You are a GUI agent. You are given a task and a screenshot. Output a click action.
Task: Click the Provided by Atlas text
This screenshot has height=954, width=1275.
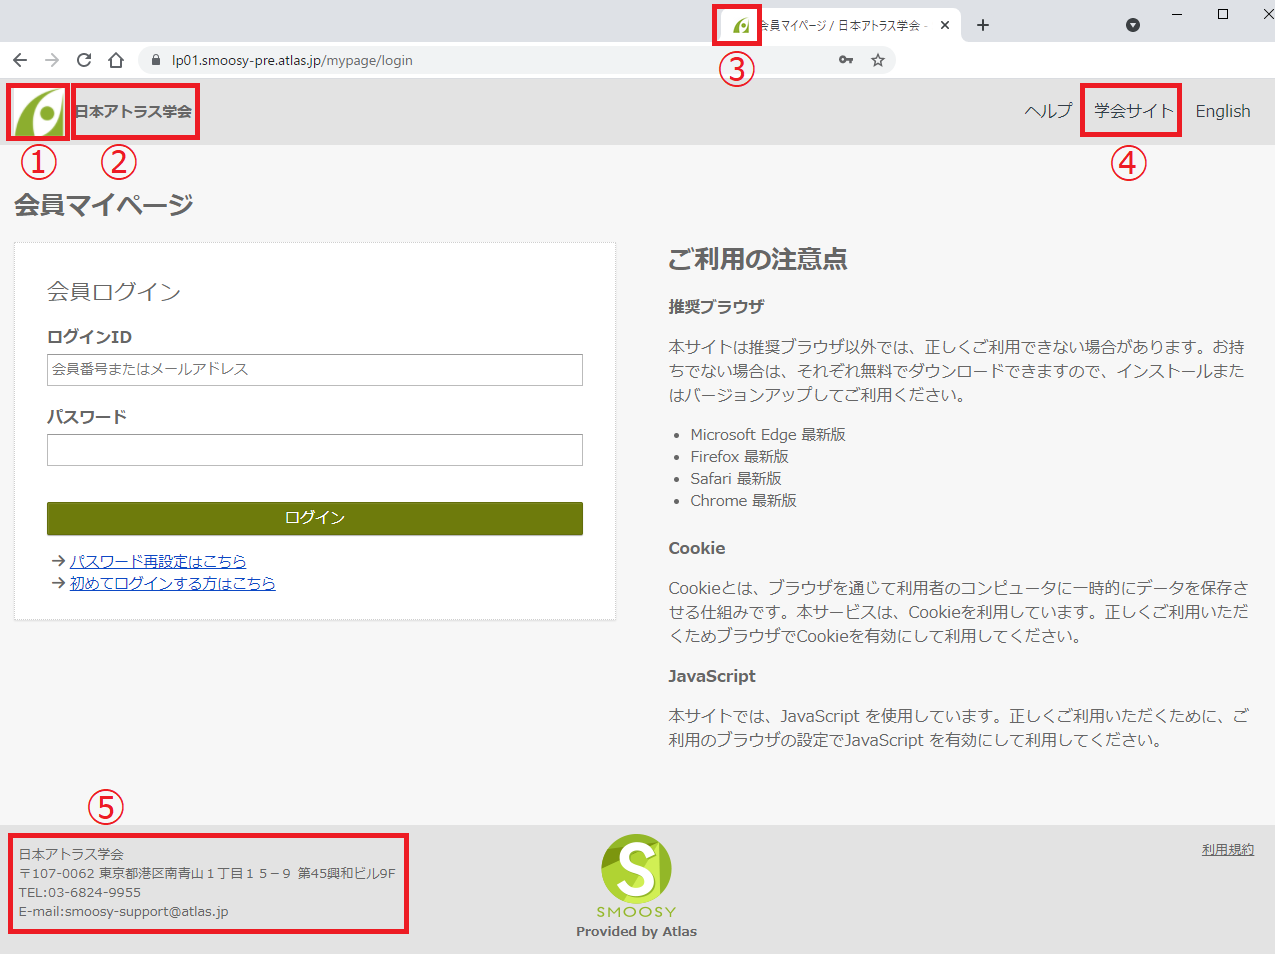pyautogui.click(x=637, y=931)
